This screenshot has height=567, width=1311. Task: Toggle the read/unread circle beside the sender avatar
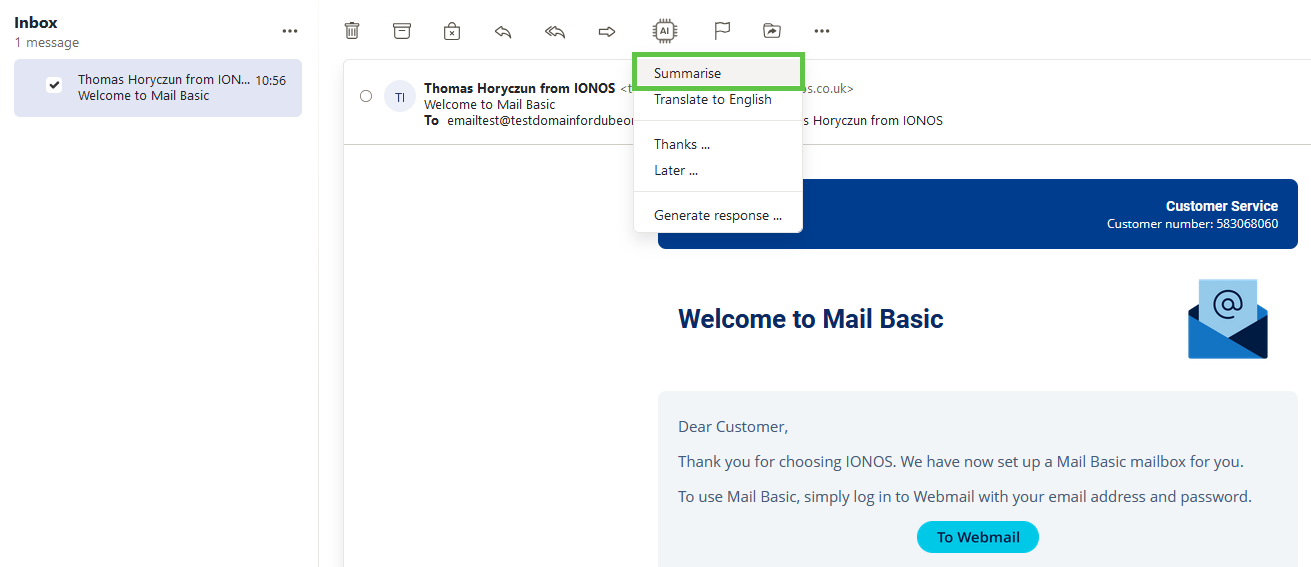(366, 96)
